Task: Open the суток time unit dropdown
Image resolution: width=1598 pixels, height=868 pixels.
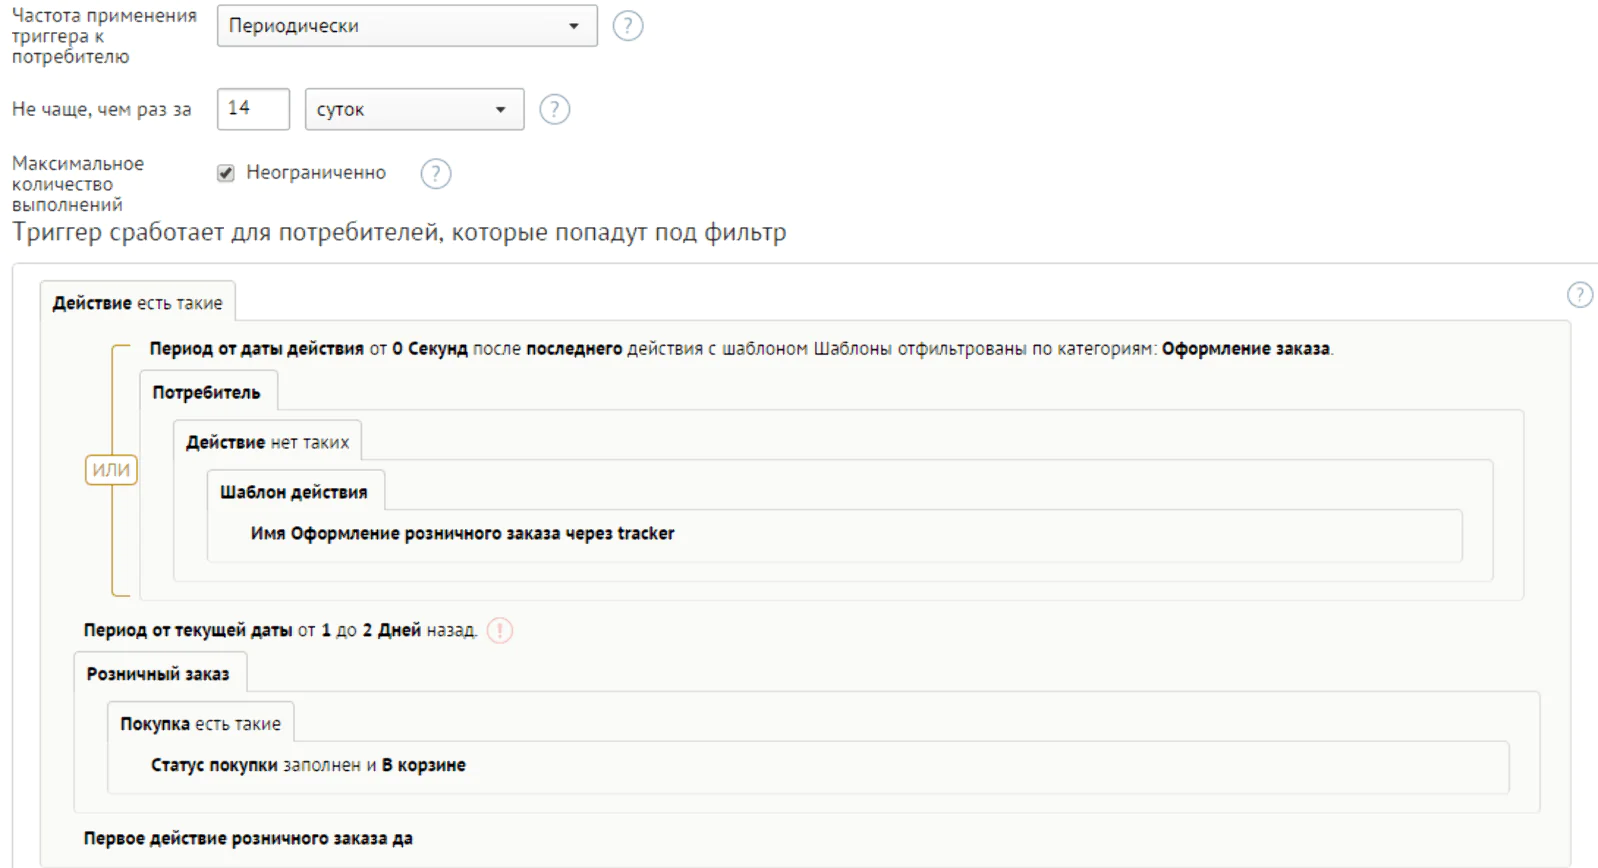Action: (x=414, y=109)
